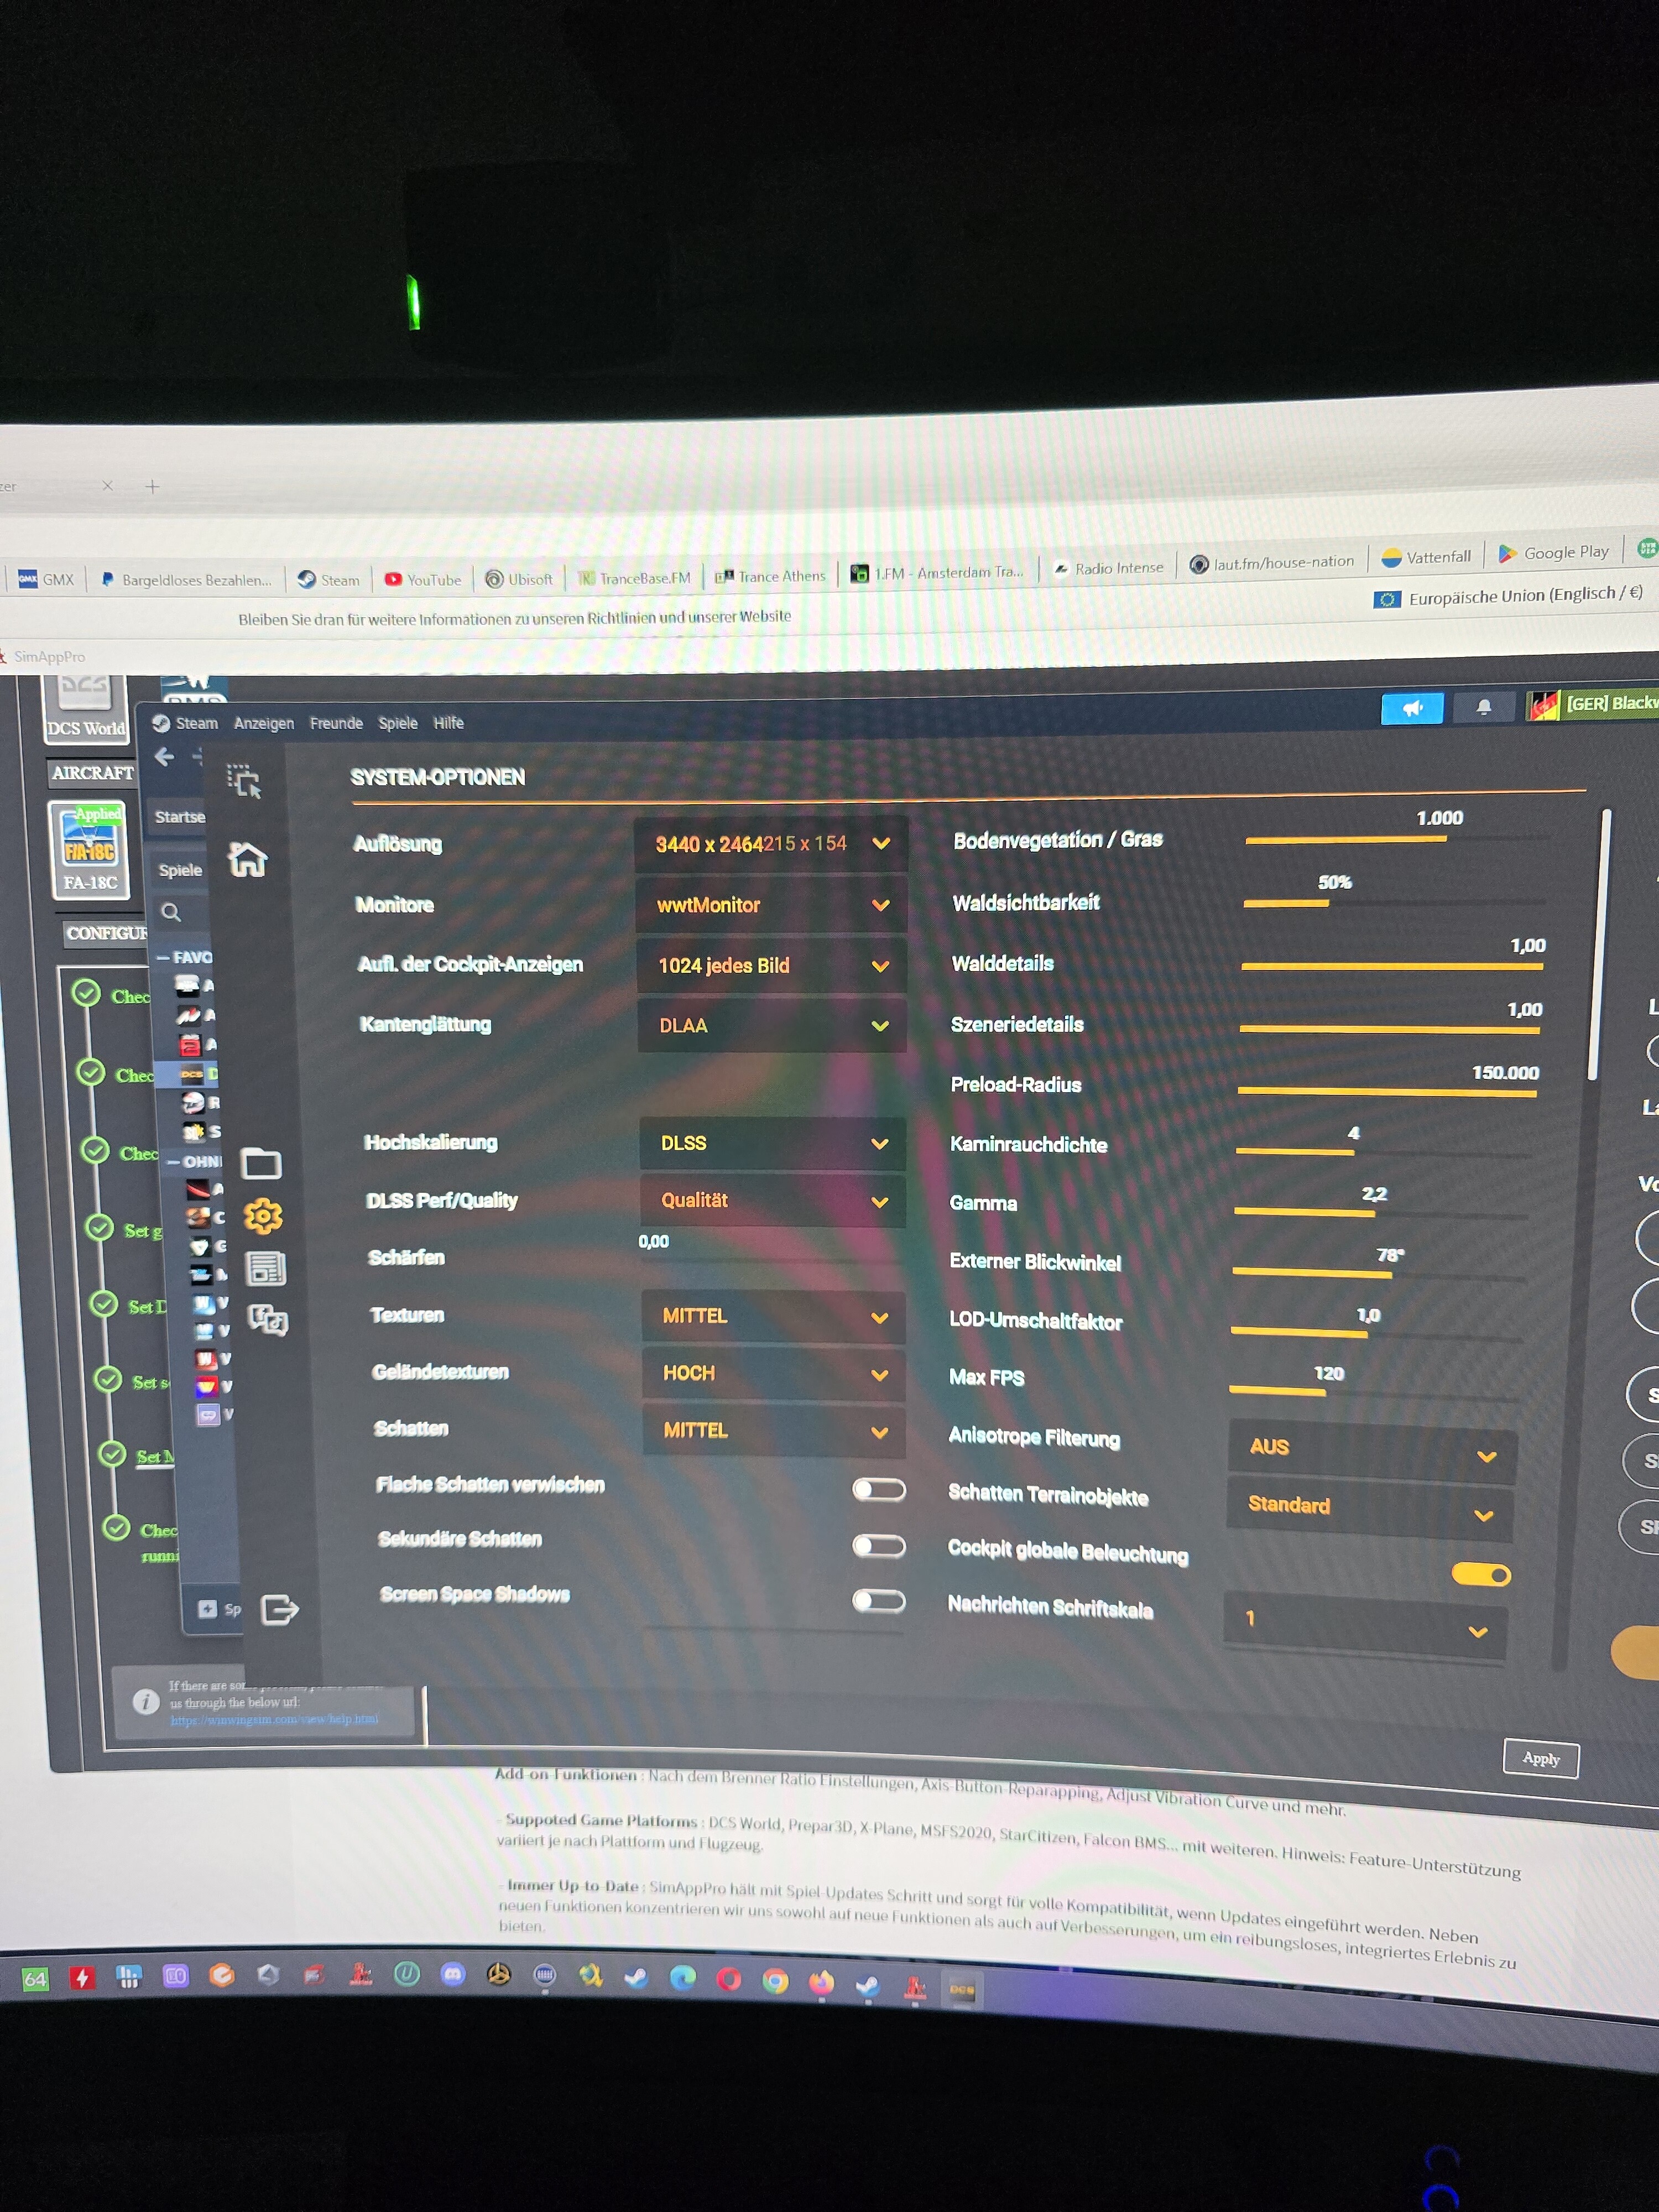
Task: Open the Texturen MITTEL dropdown
Action: pos(774,1316)
